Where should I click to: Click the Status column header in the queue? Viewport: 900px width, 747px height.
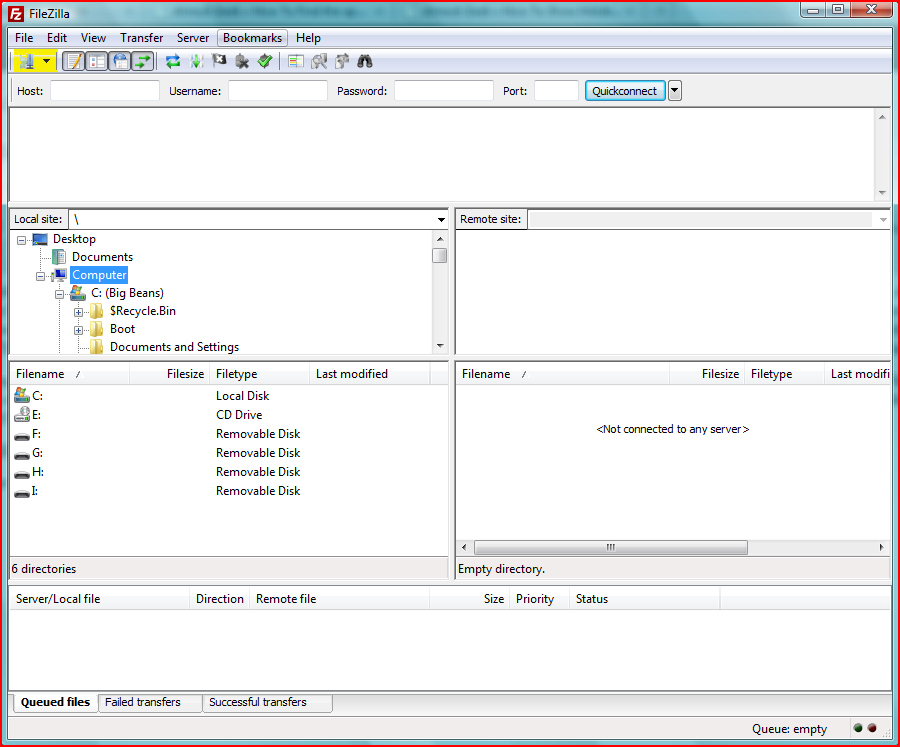pyautogui.click(x=645, y=599)
